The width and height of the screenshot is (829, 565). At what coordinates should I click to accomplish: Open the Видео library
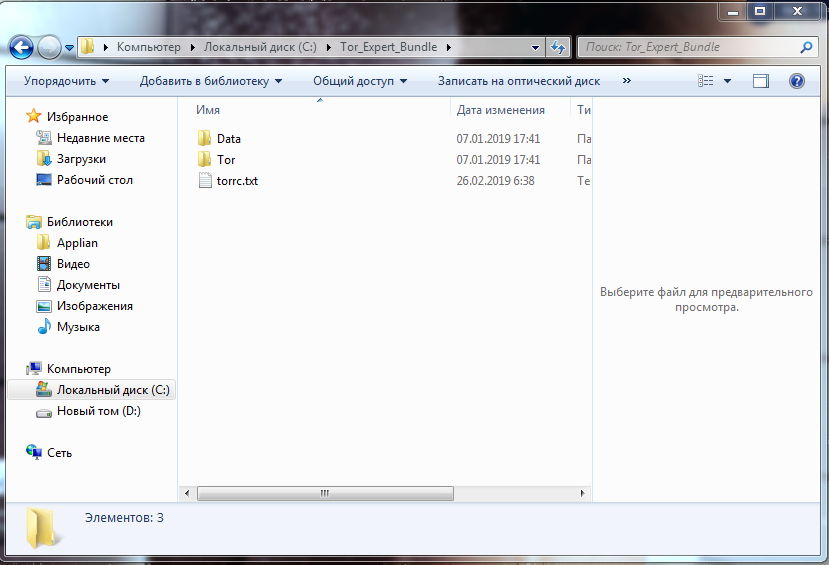[73, 264]
